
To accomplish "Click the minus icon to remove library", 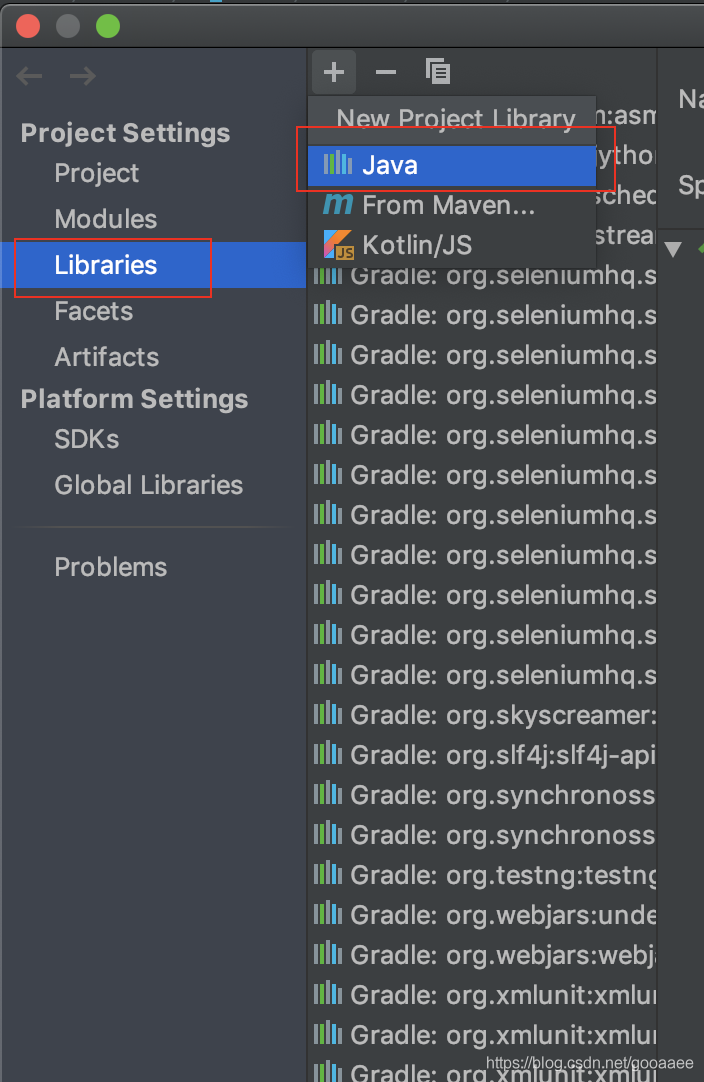I will 385,72.
